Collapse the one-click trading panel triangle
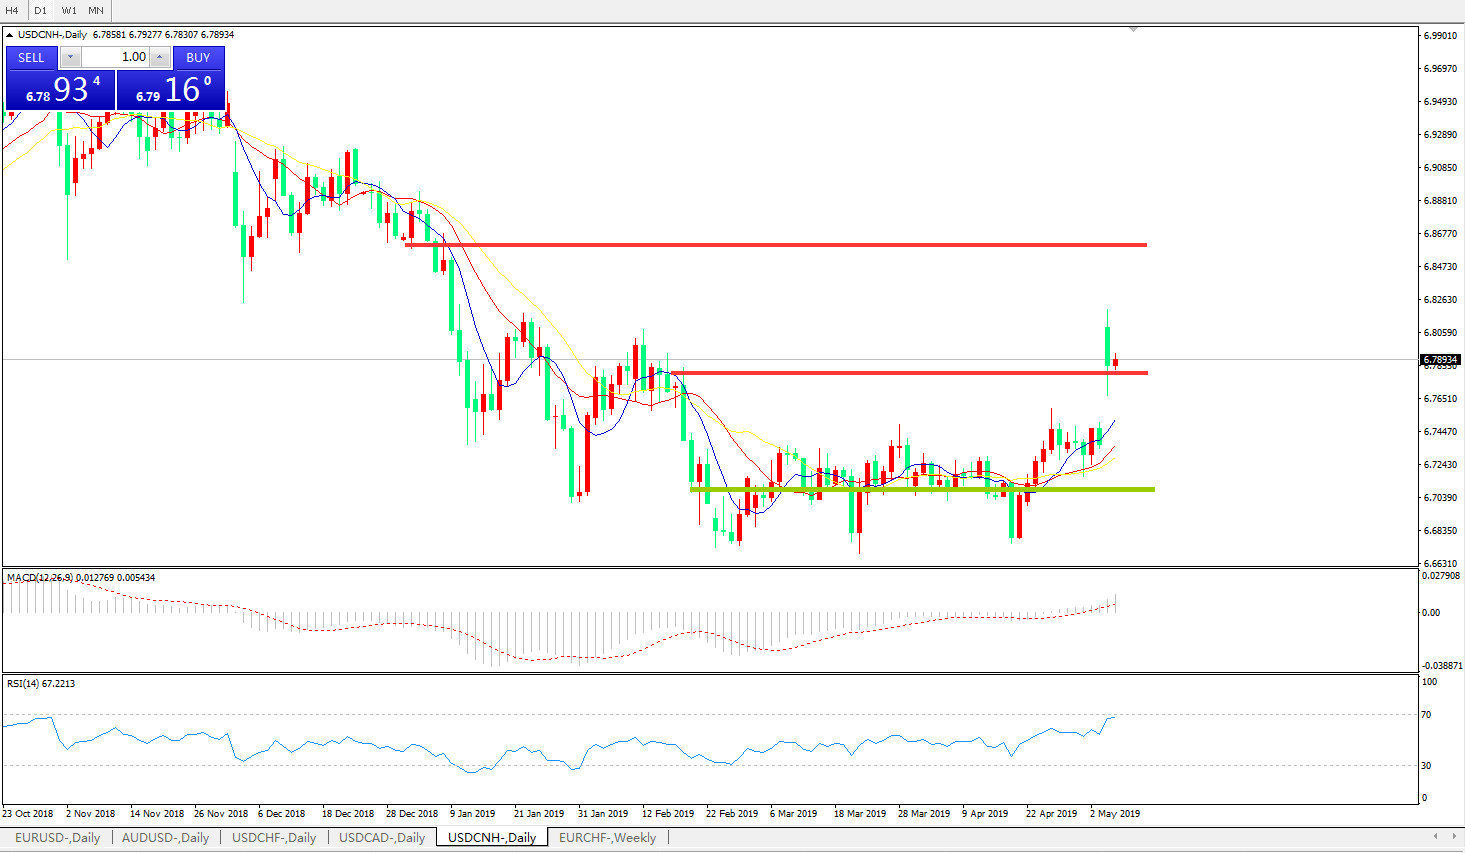Image resolution: width=1465 pixels, height=853 pixels. [10, 35]
